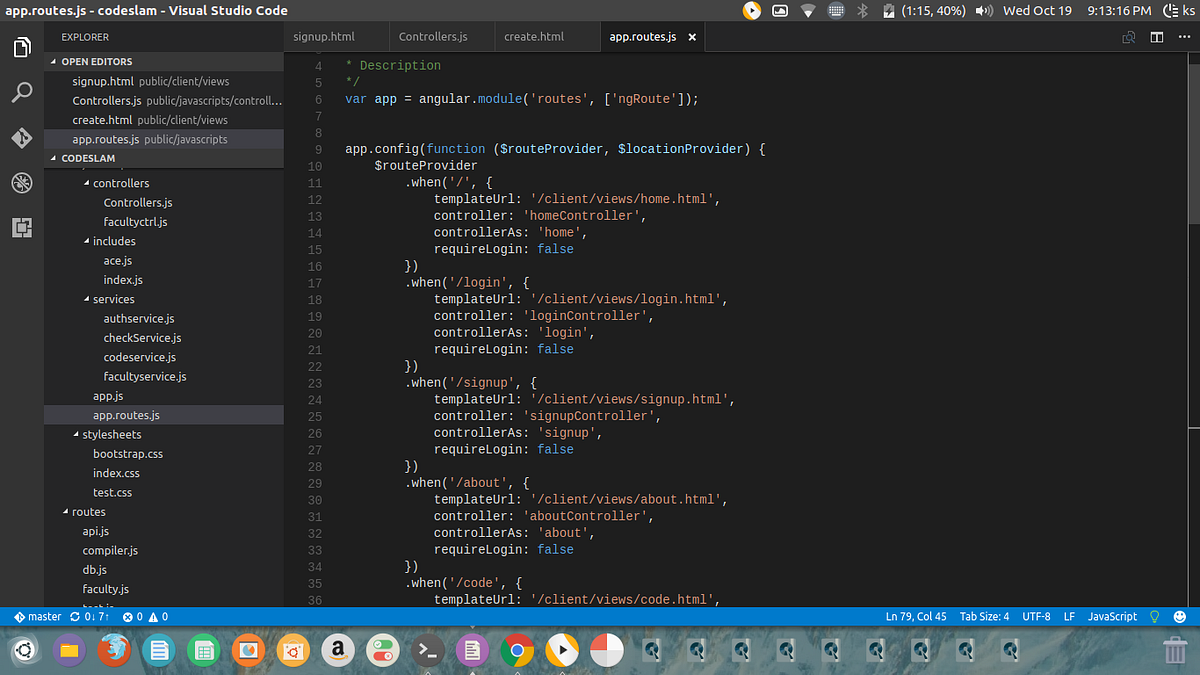Open LibreOffice Calc from the dock

[203, 651]
